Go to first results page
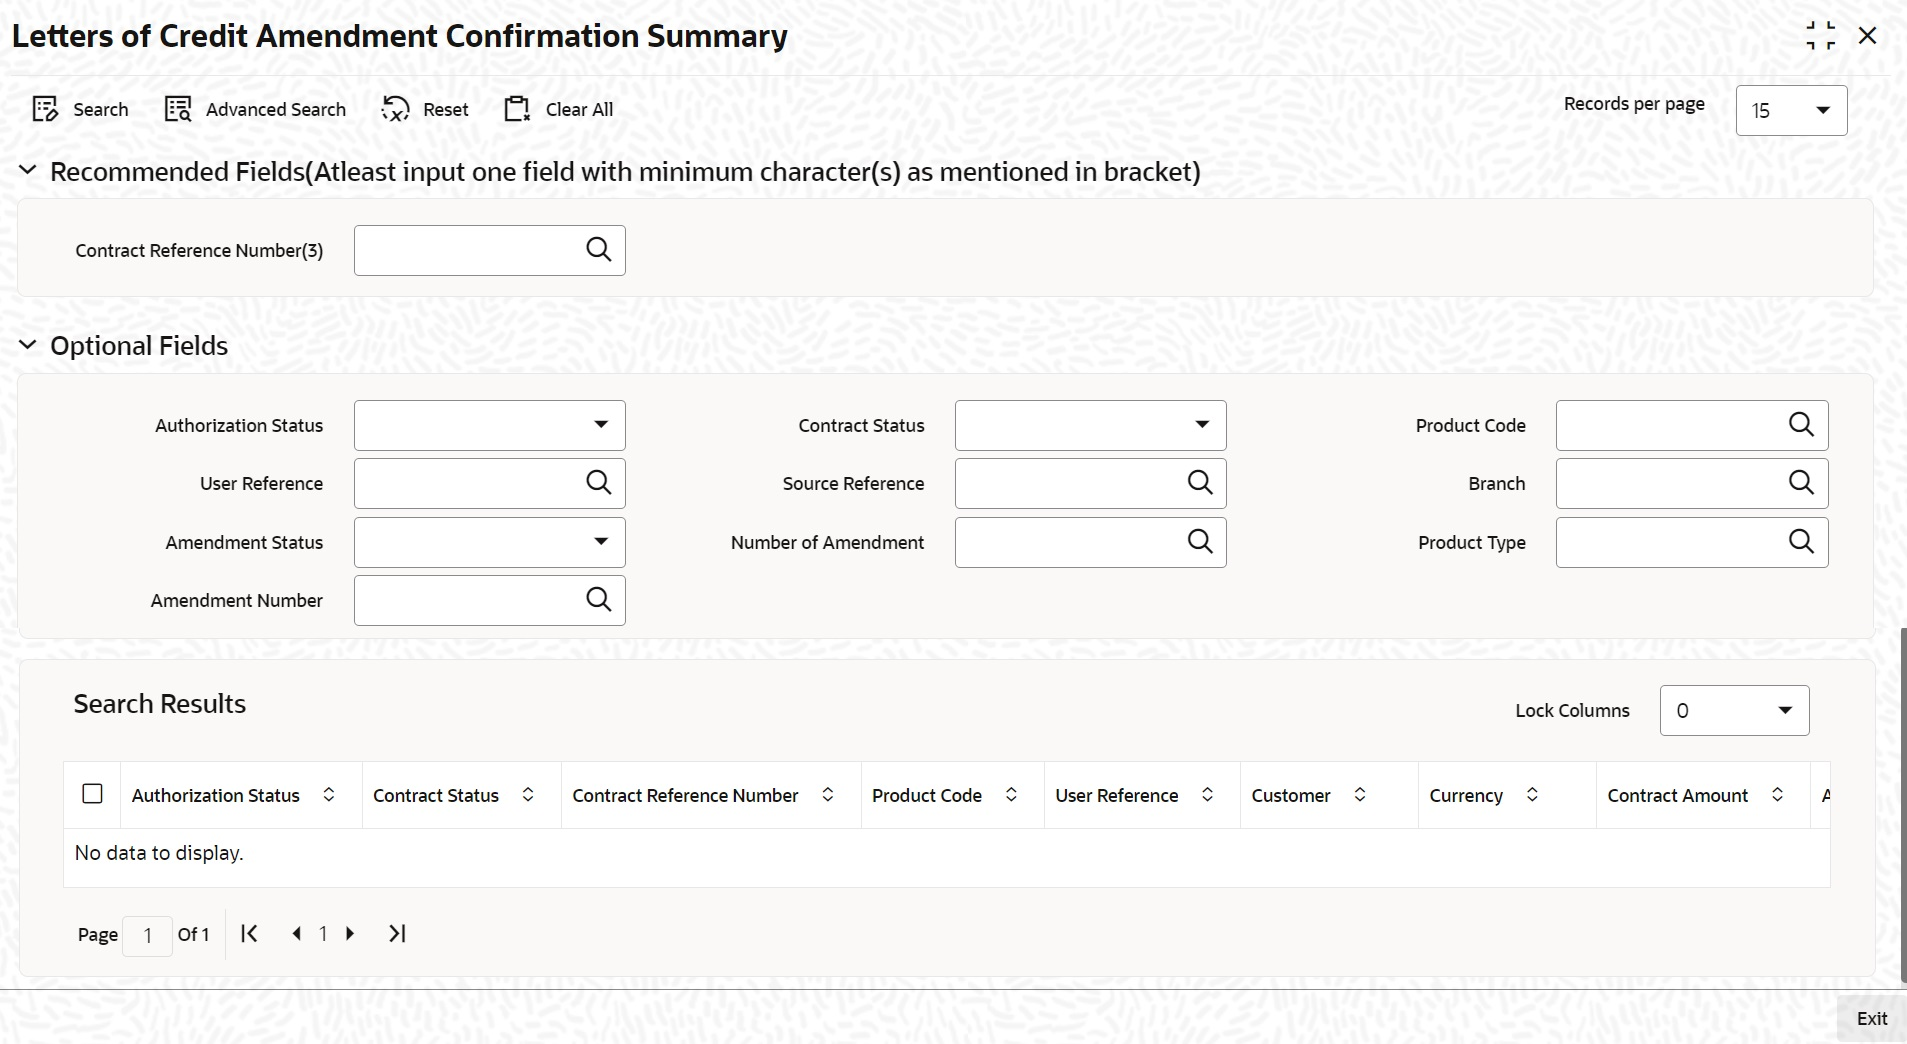 (250, 933)
